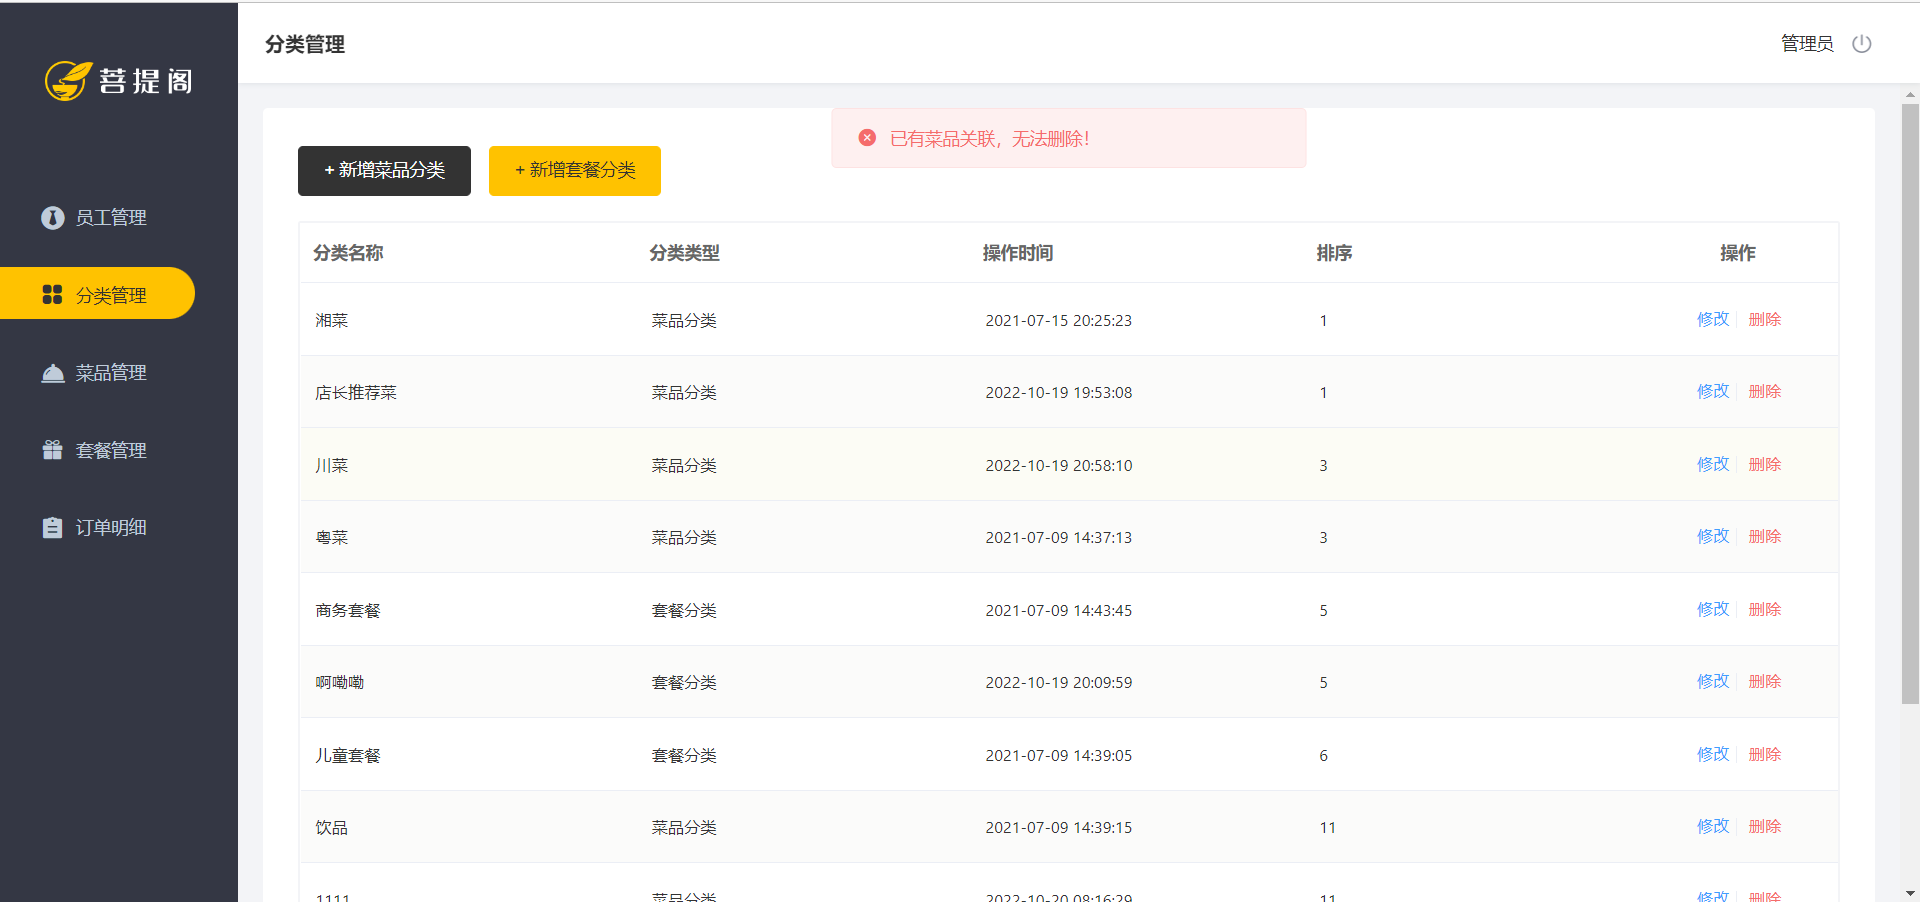This screenshot has width=1920, height=902.
Task: Modify the 饮品 row
Action: tap(1713, 826)
